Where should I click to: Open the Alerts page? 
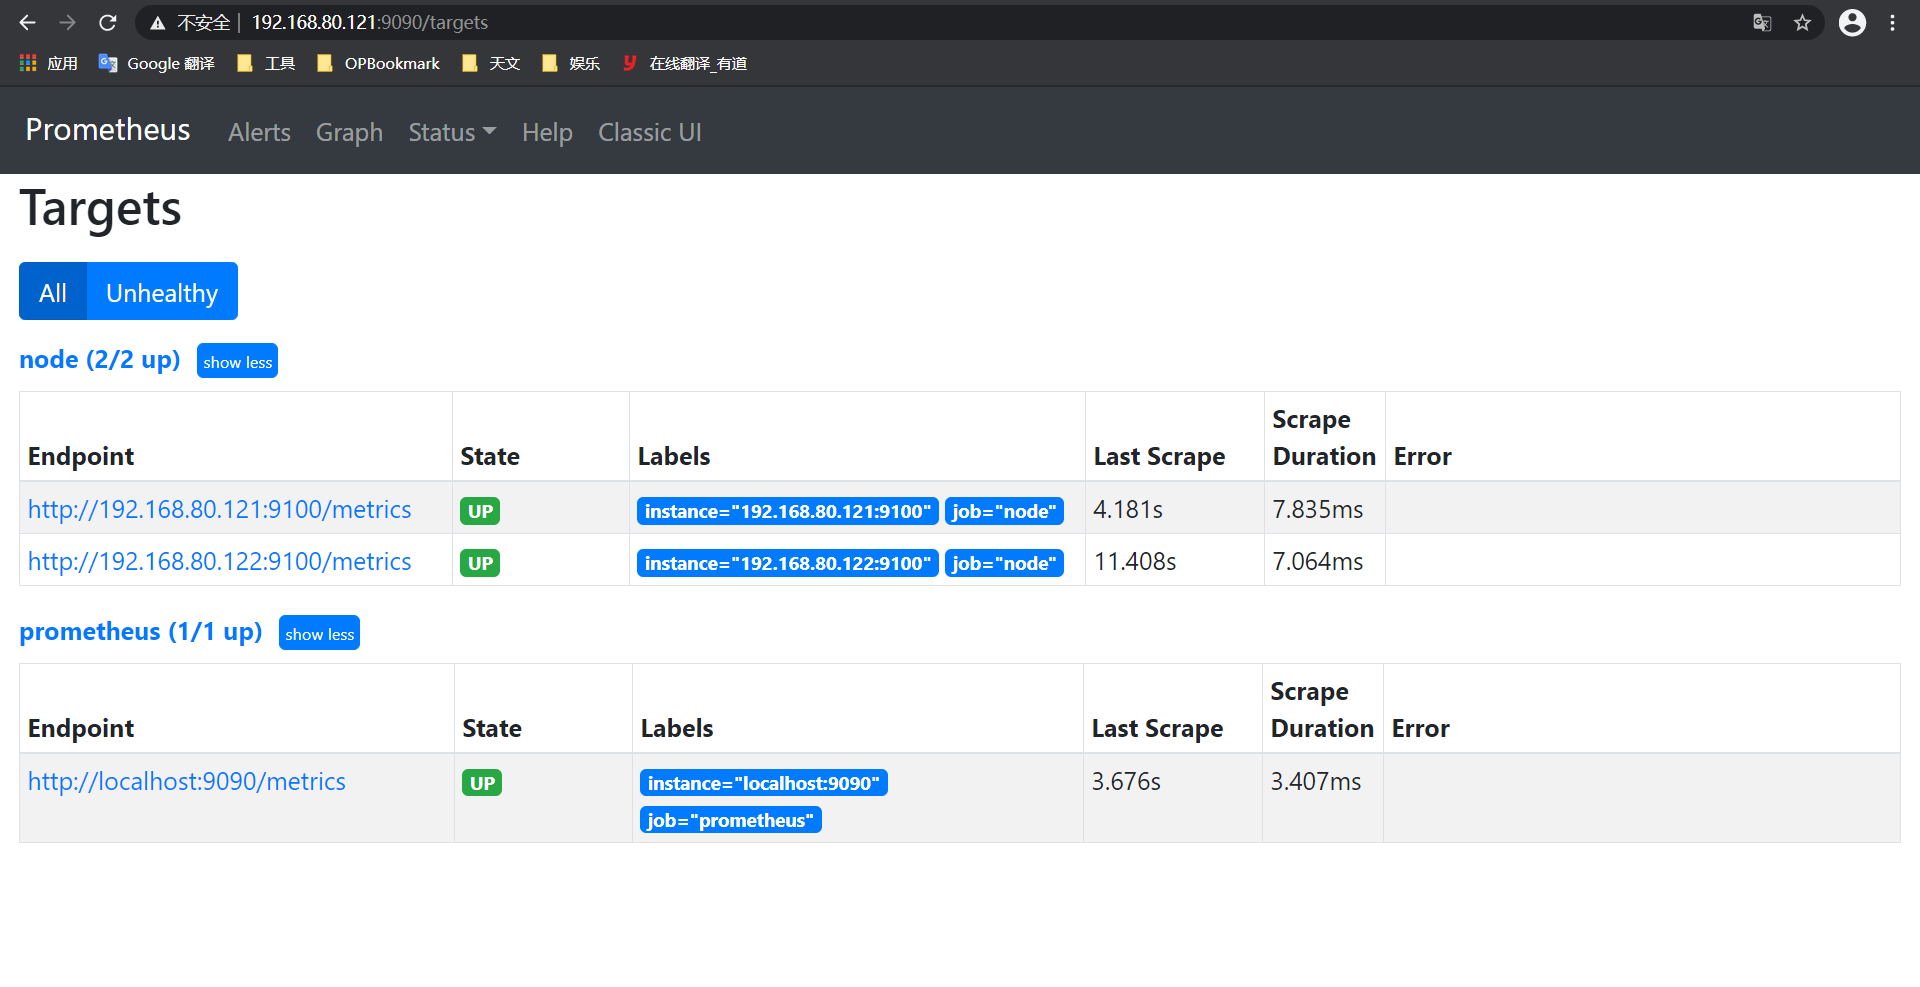pos(259,132)
